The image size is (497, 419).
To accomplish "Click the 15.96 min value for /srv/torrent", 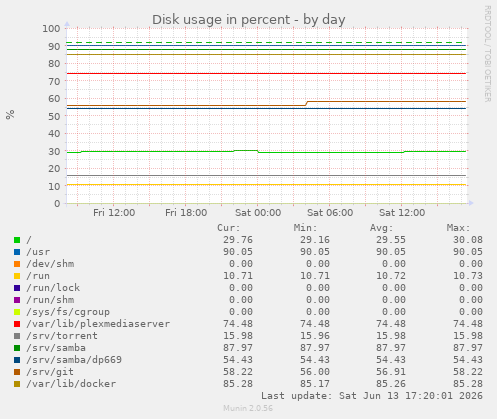I will (x=315, y=336).
